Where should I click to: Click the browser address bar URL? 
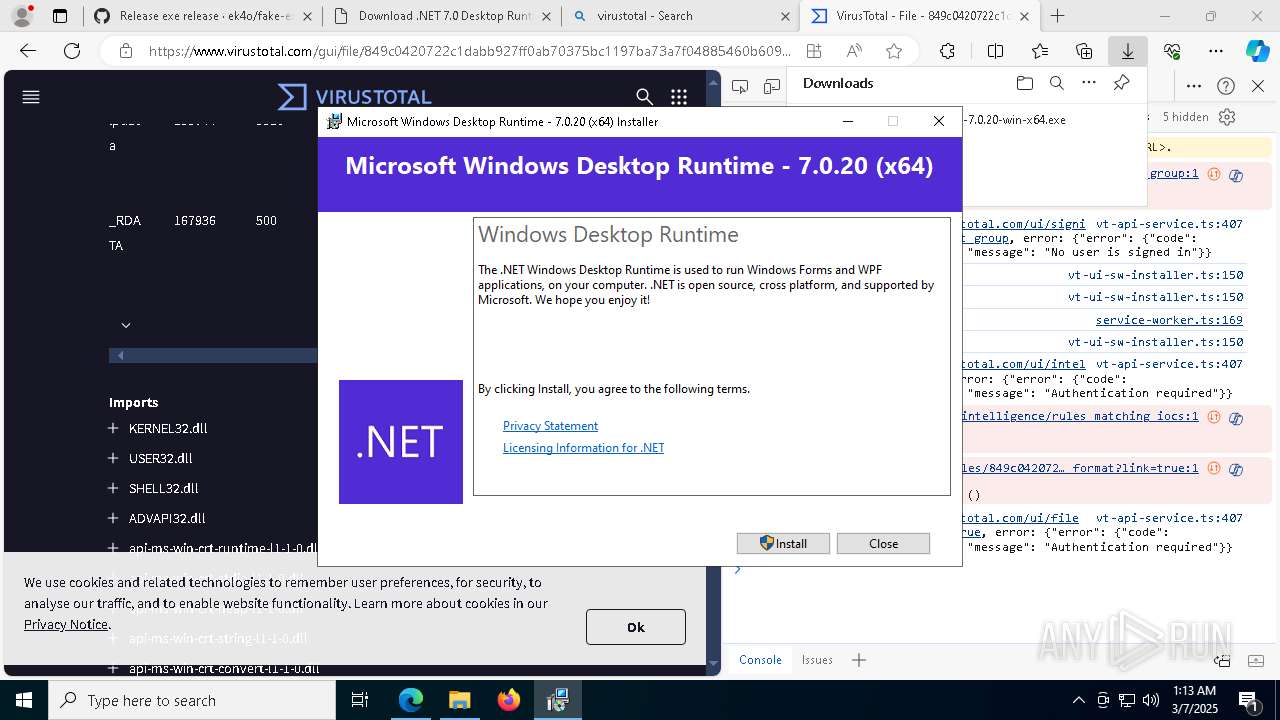470,52
